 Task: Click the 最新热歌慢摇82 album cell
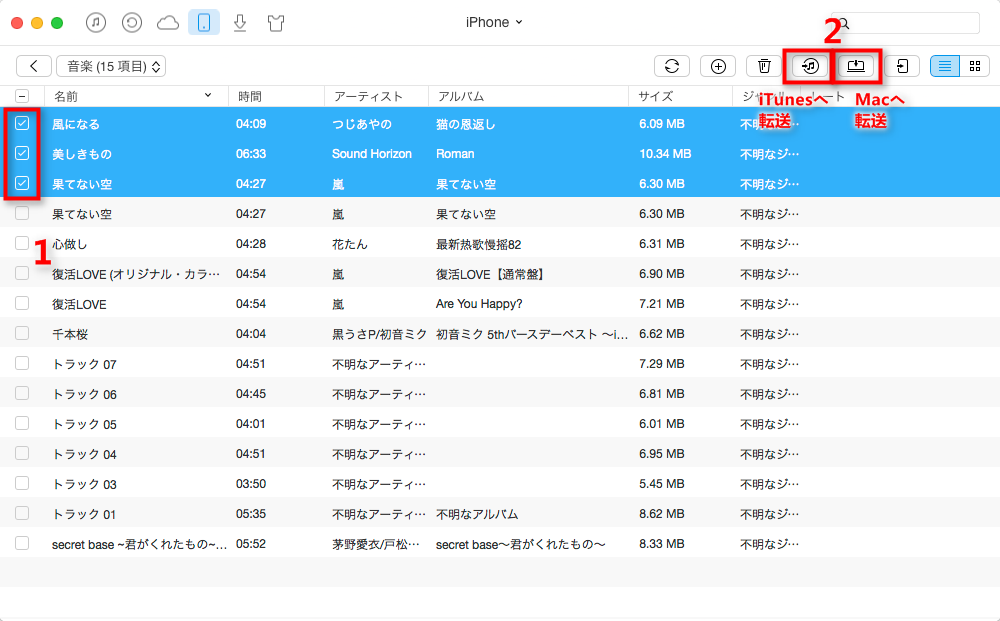[478, 244]
